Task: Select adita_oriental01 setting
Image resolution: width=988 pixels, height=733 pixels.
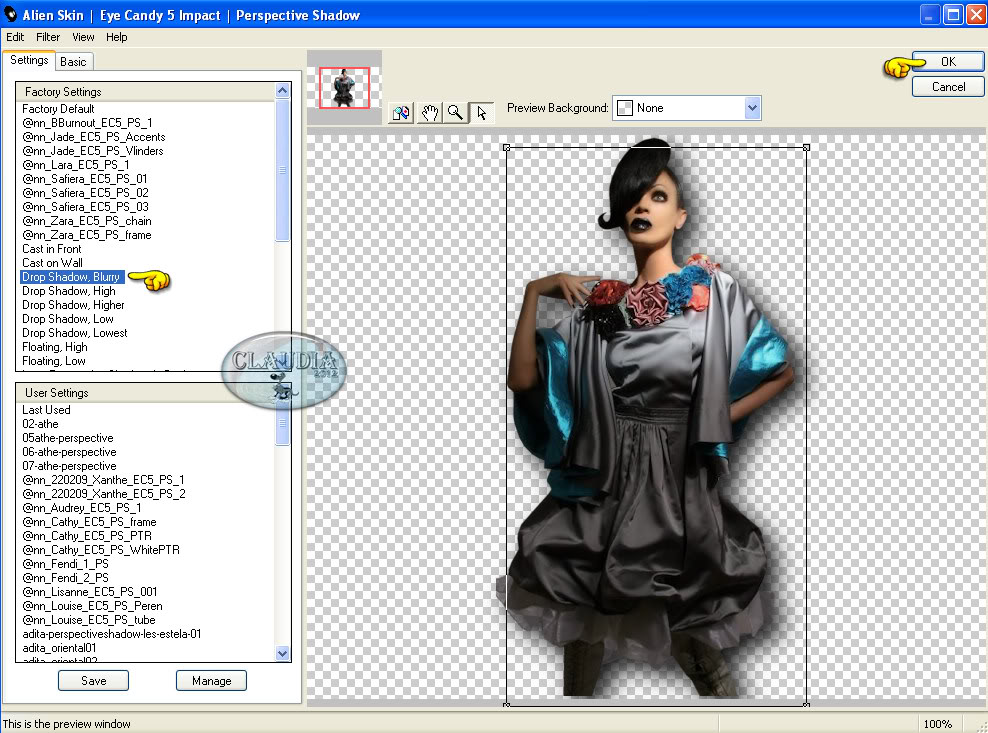Action: point(59,648)
